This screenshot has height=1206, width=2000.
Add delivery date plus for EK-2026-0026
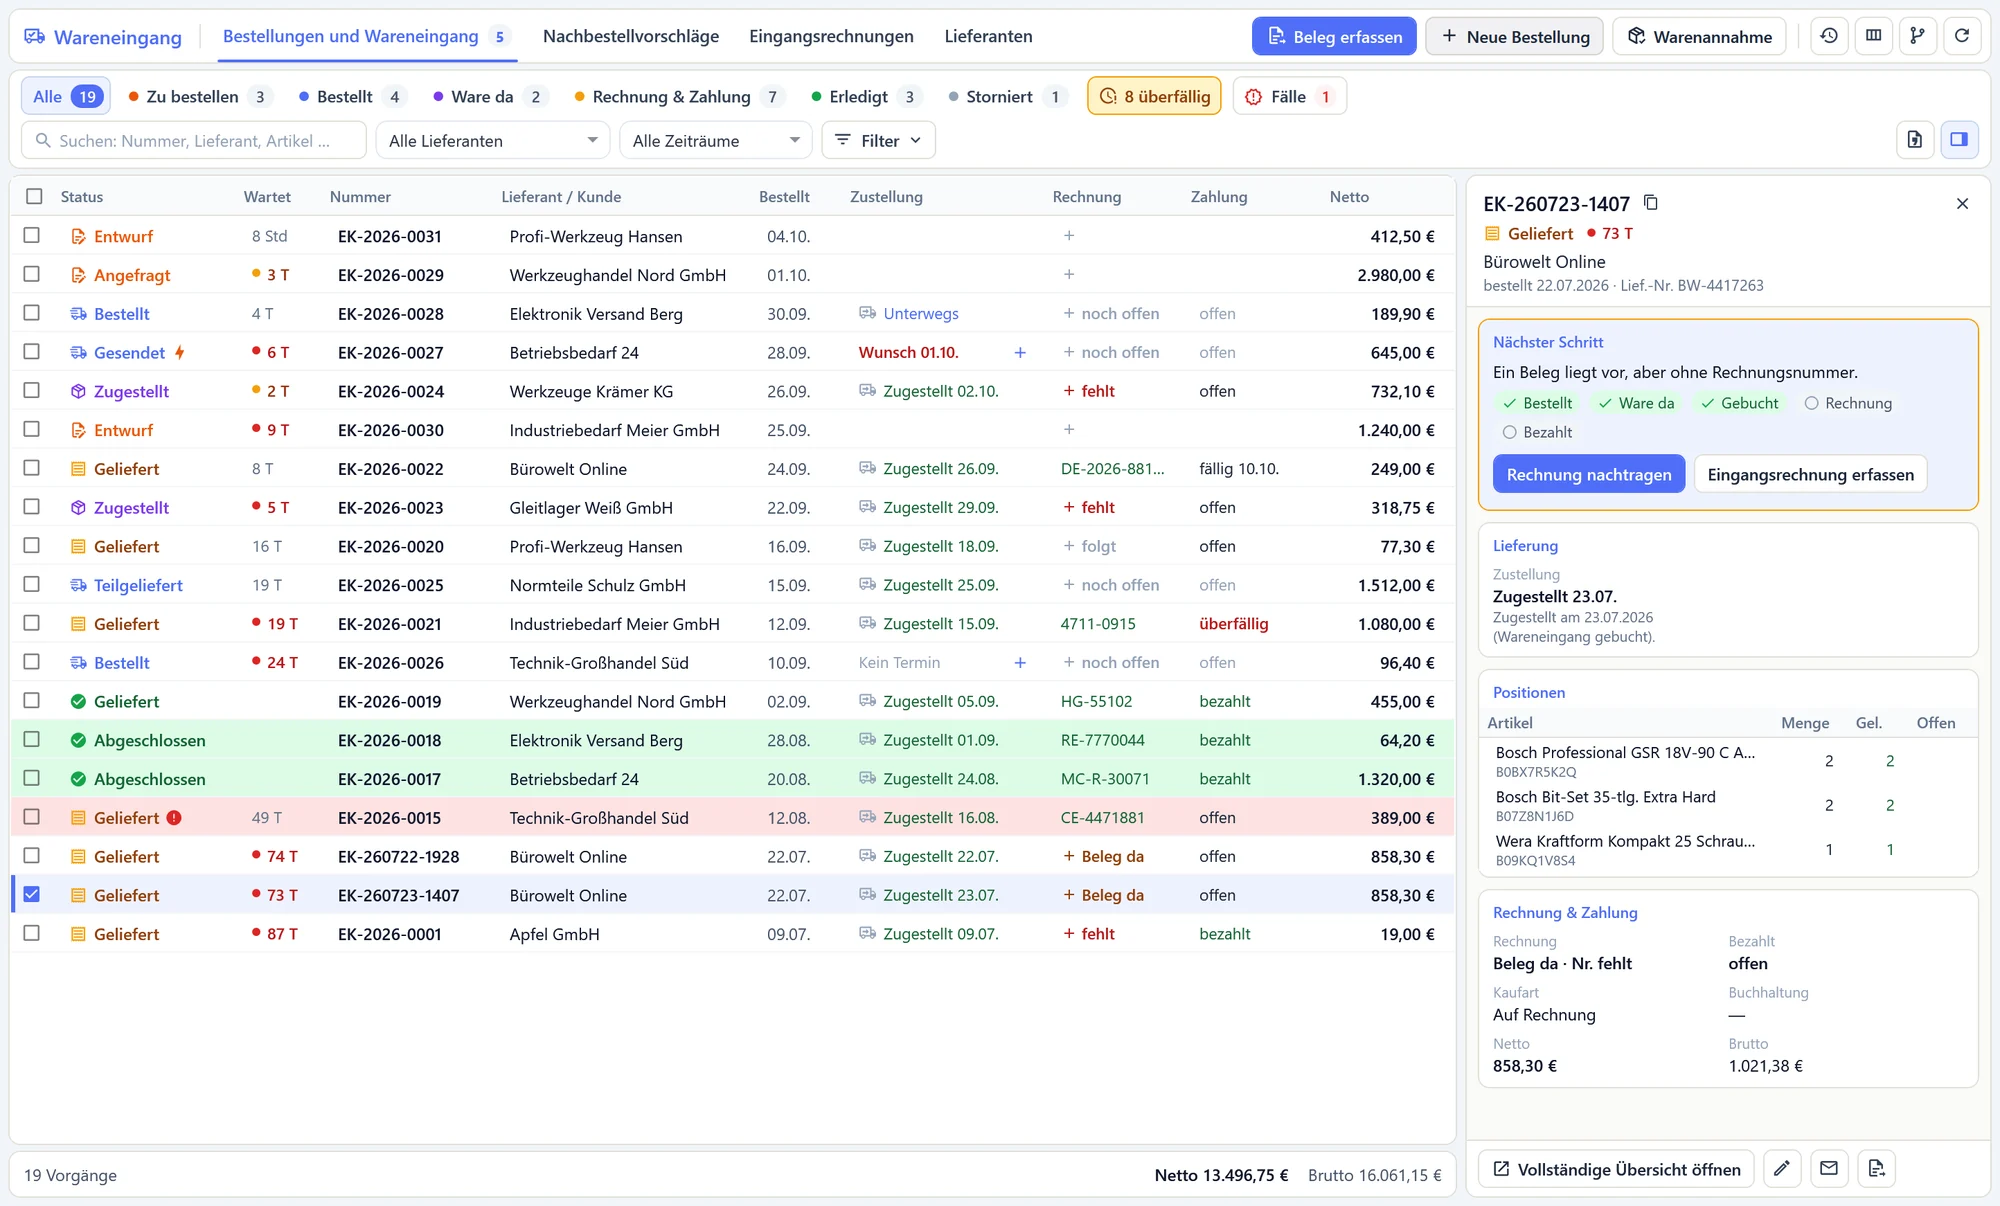coord(1020,663)
